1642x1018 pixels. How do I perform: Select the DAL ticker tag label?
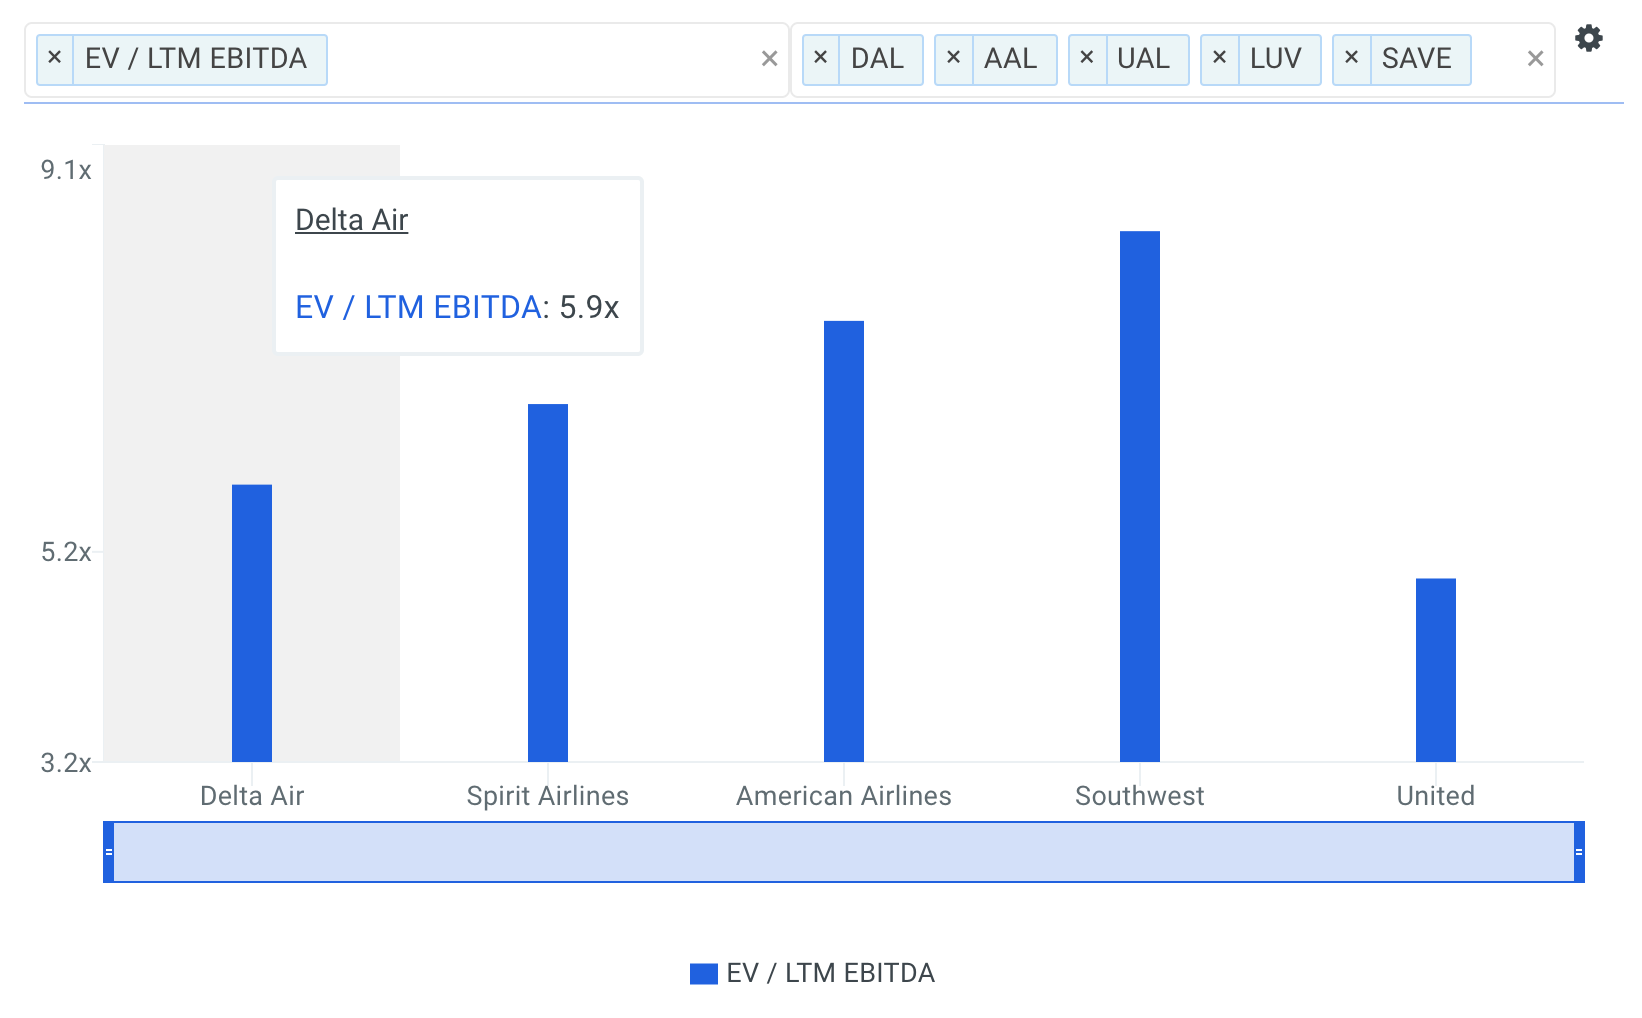click(878, 58)
